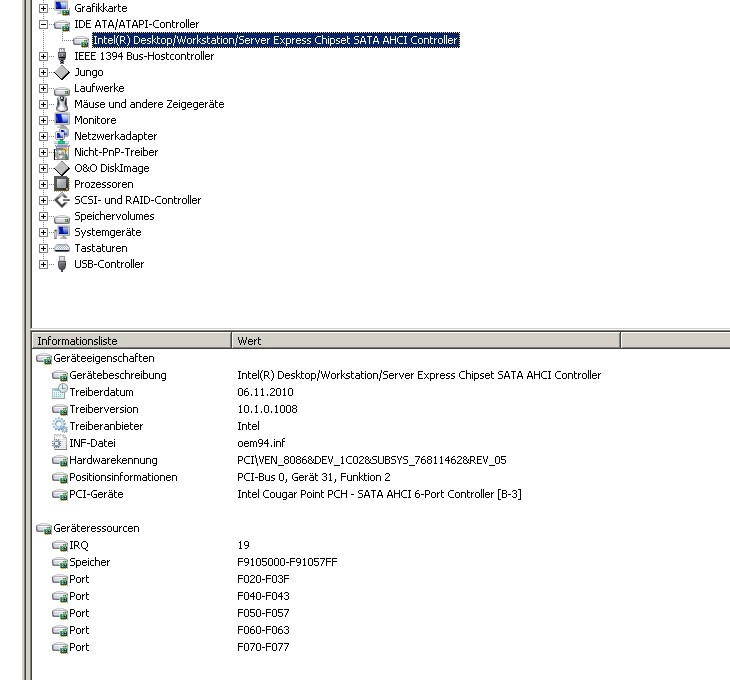
Task: Select the Treiberversion 10.1.0.1008 value
Action: point(267,409)
